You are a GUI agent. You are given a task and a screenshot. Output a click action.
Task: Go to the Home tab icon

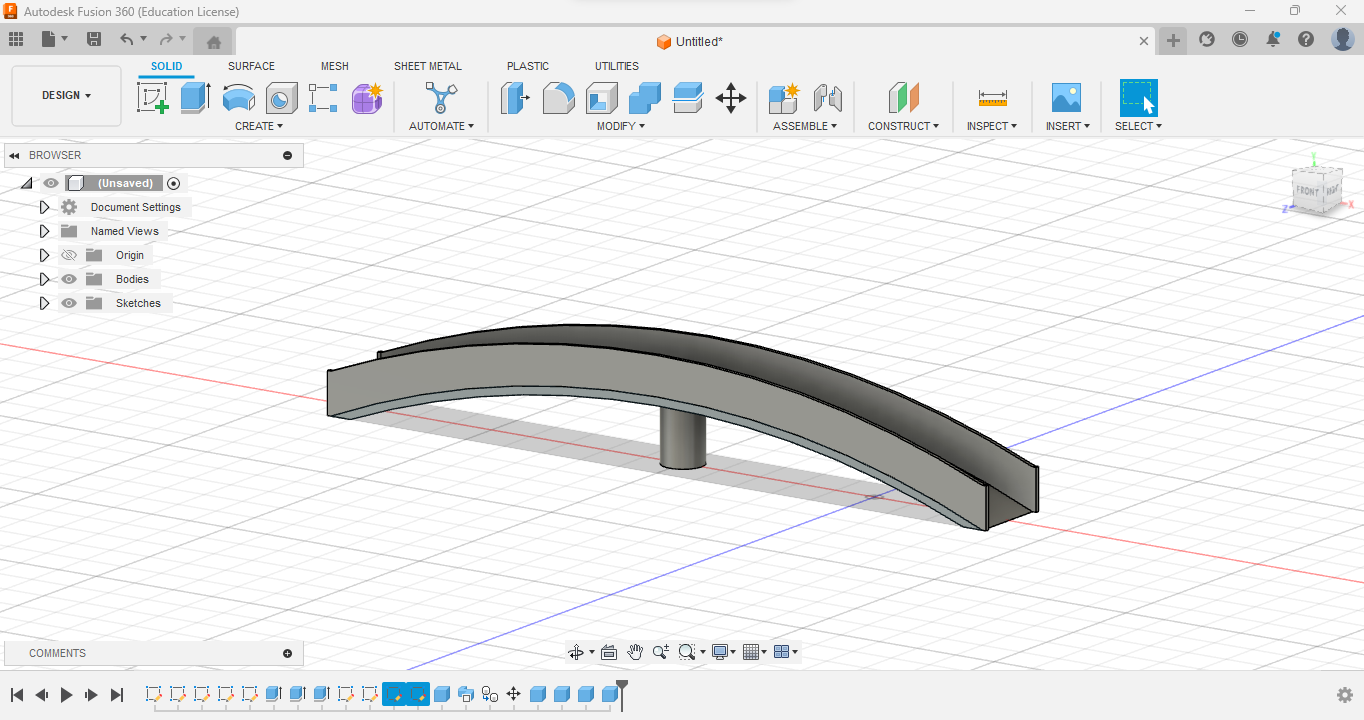pos(213,41)
